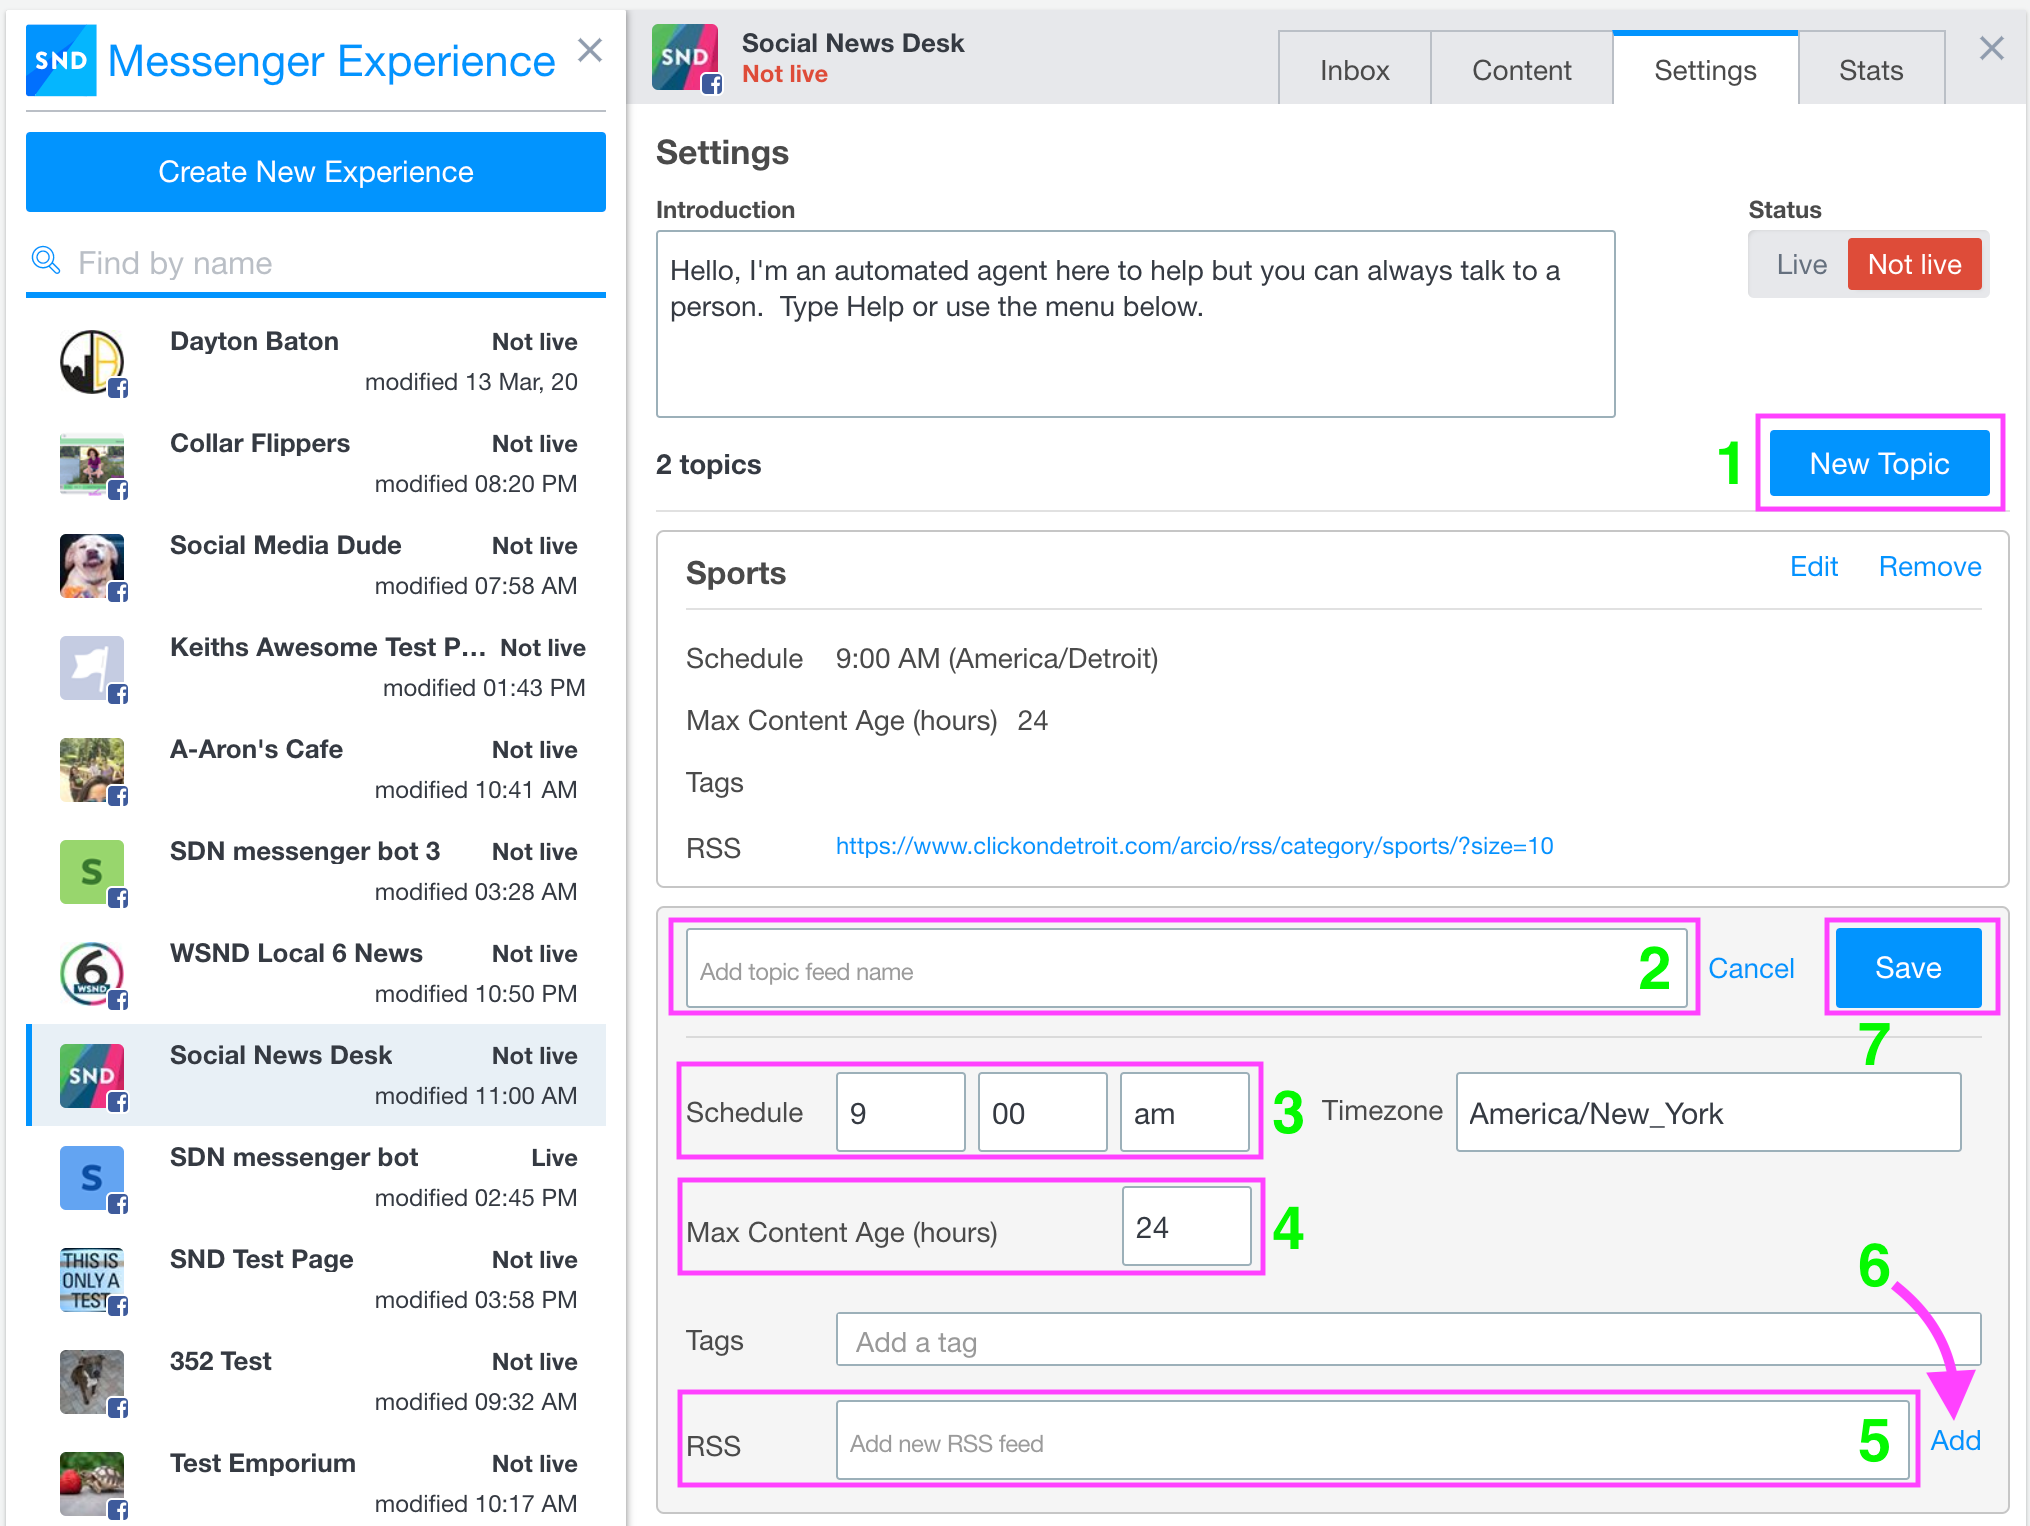Click the Dayton Baton page avatar icon
Image resolution: width=2030 pixels, height=1526 pixels.
(x=92, y=362)
